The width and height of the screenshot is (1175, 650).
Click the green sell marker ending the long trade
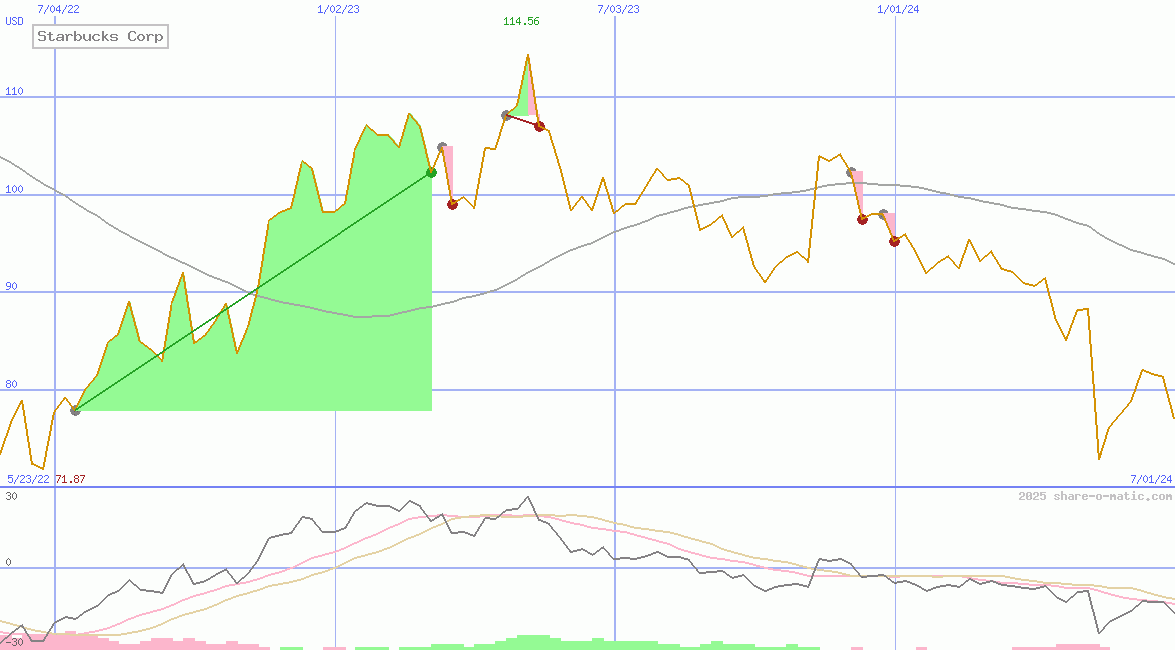[432, 172]
